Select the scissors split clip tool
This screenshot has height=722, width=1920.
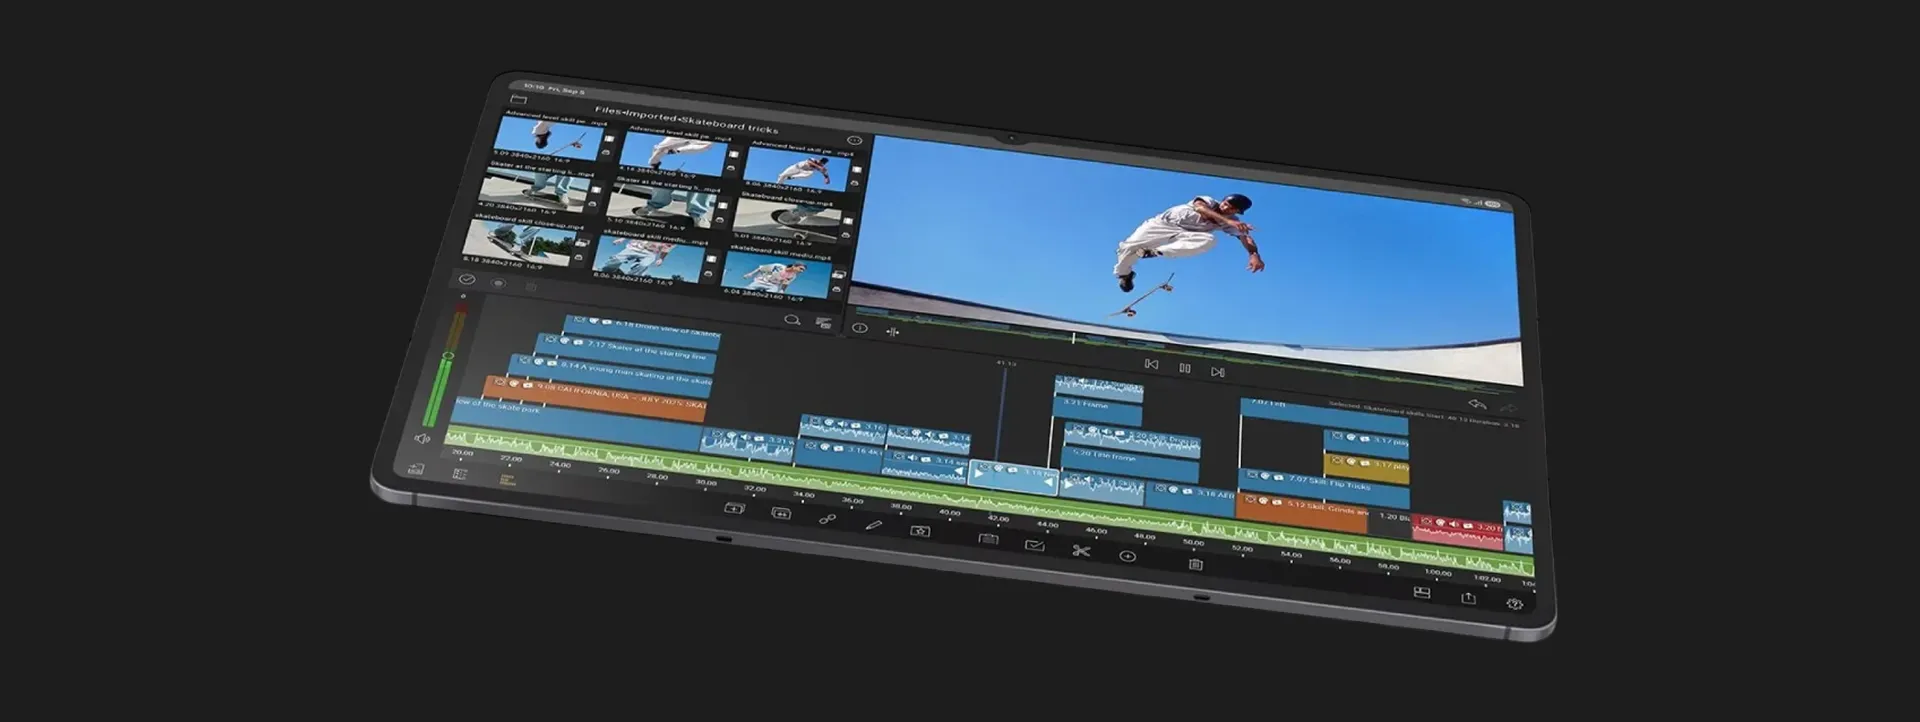[1081, 550]
